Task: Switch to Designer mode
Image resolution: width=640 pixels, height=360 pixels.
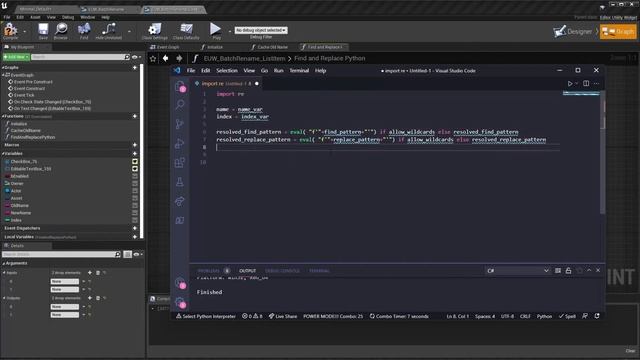Action: [573, 31]
